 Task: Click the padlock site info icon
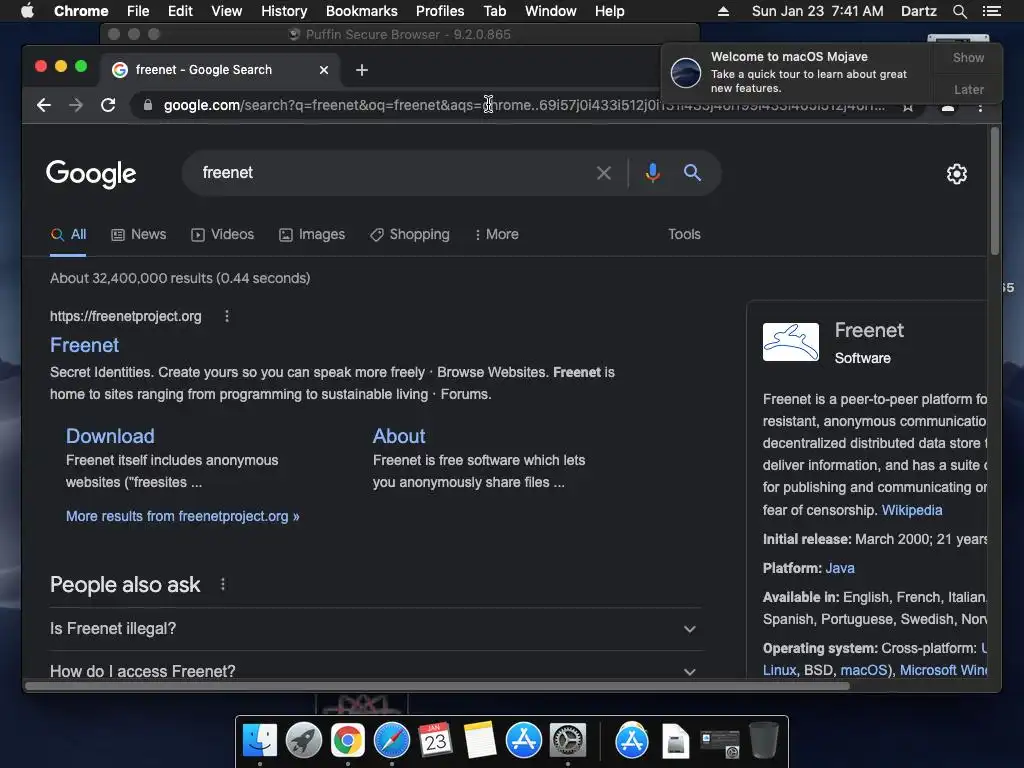click(x=148, y=105)
